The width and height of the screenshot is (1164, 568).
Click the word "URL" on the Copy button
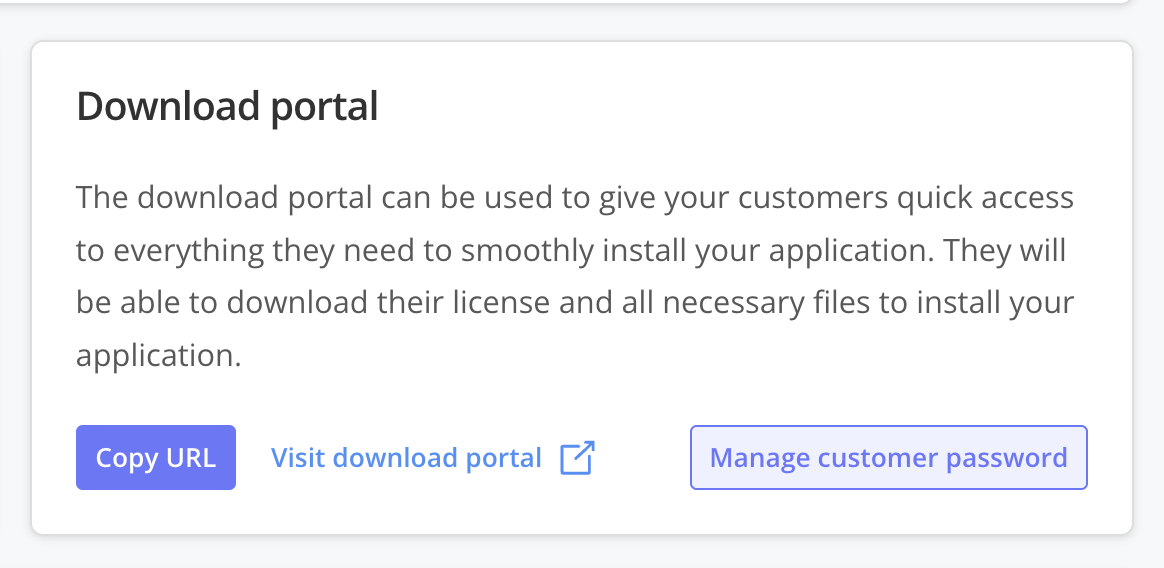point(190,458)
